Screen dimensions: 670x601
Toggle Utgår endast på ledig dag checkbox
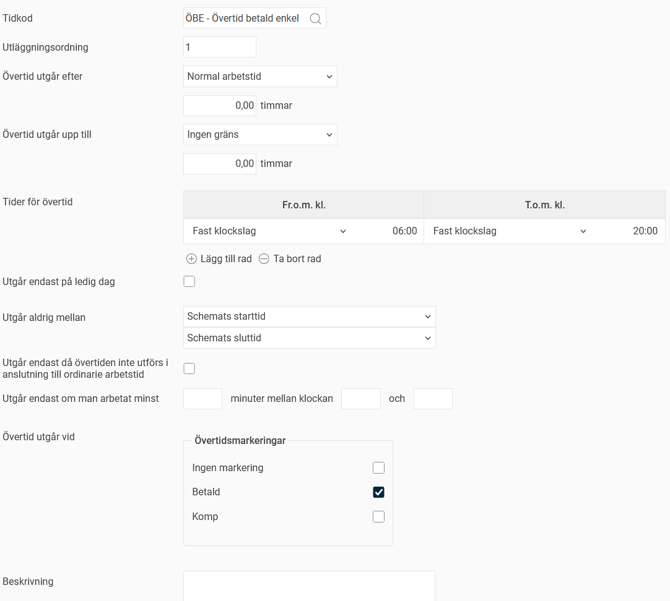coord(189,282)
